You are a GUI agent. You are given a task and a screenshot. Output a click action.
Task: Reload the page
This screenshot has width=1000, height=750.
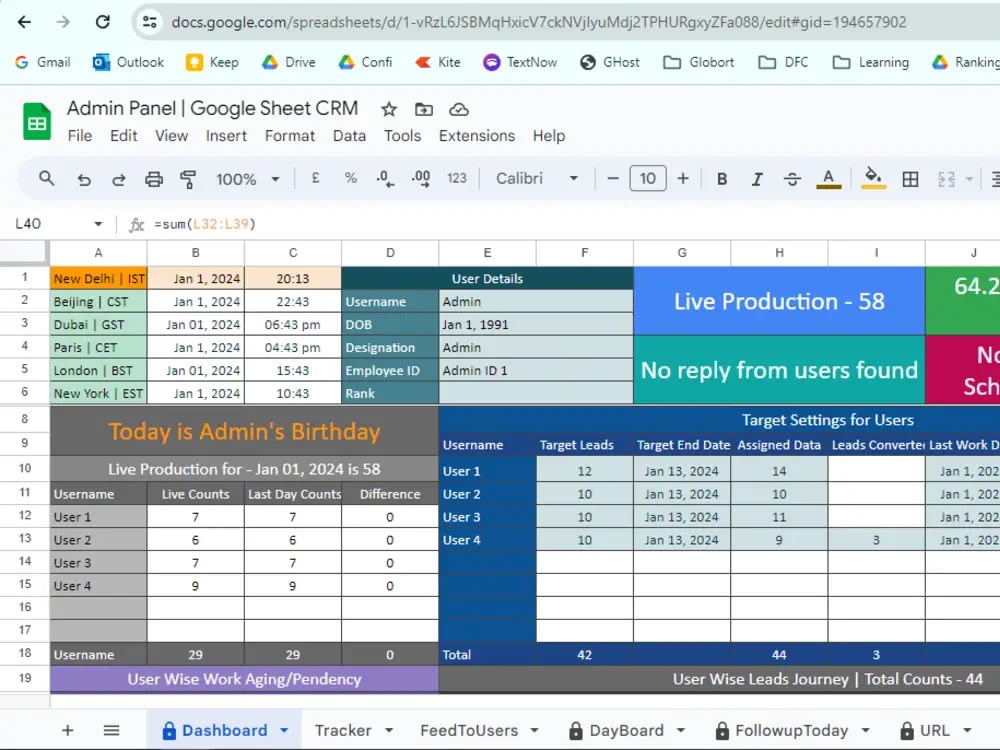click(102, 22)
